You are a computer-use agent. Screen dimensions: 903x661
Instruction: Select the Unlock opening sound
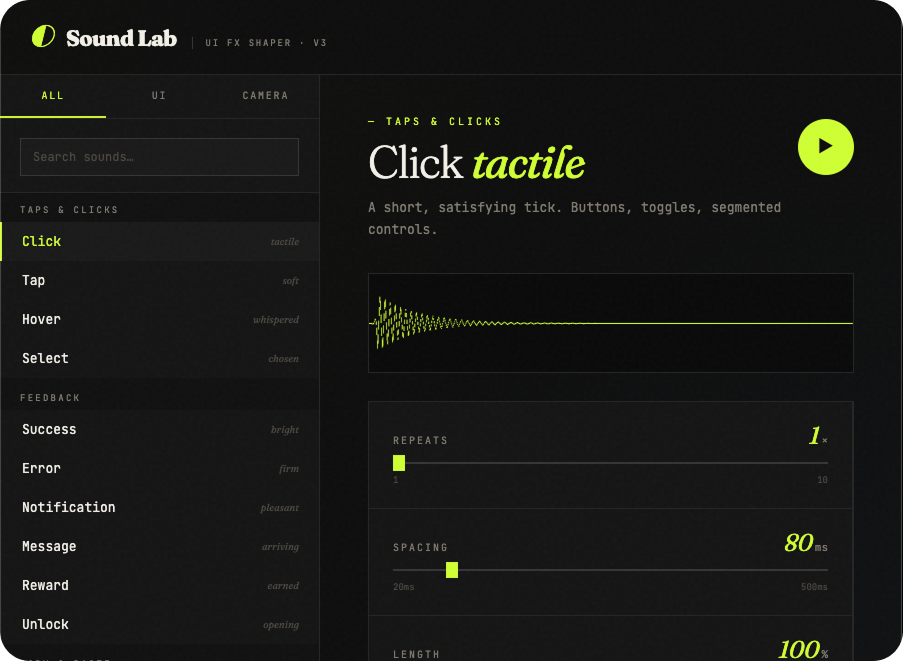coord(160,625)
